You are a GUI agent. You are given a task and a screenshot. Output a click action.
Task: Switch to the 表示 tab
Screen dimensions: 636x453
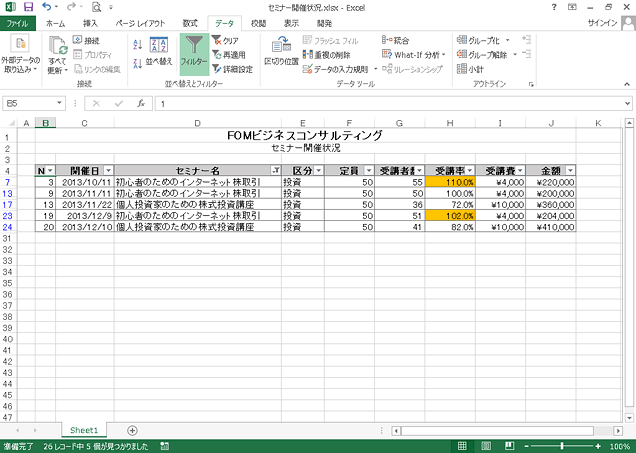(291, 24)
